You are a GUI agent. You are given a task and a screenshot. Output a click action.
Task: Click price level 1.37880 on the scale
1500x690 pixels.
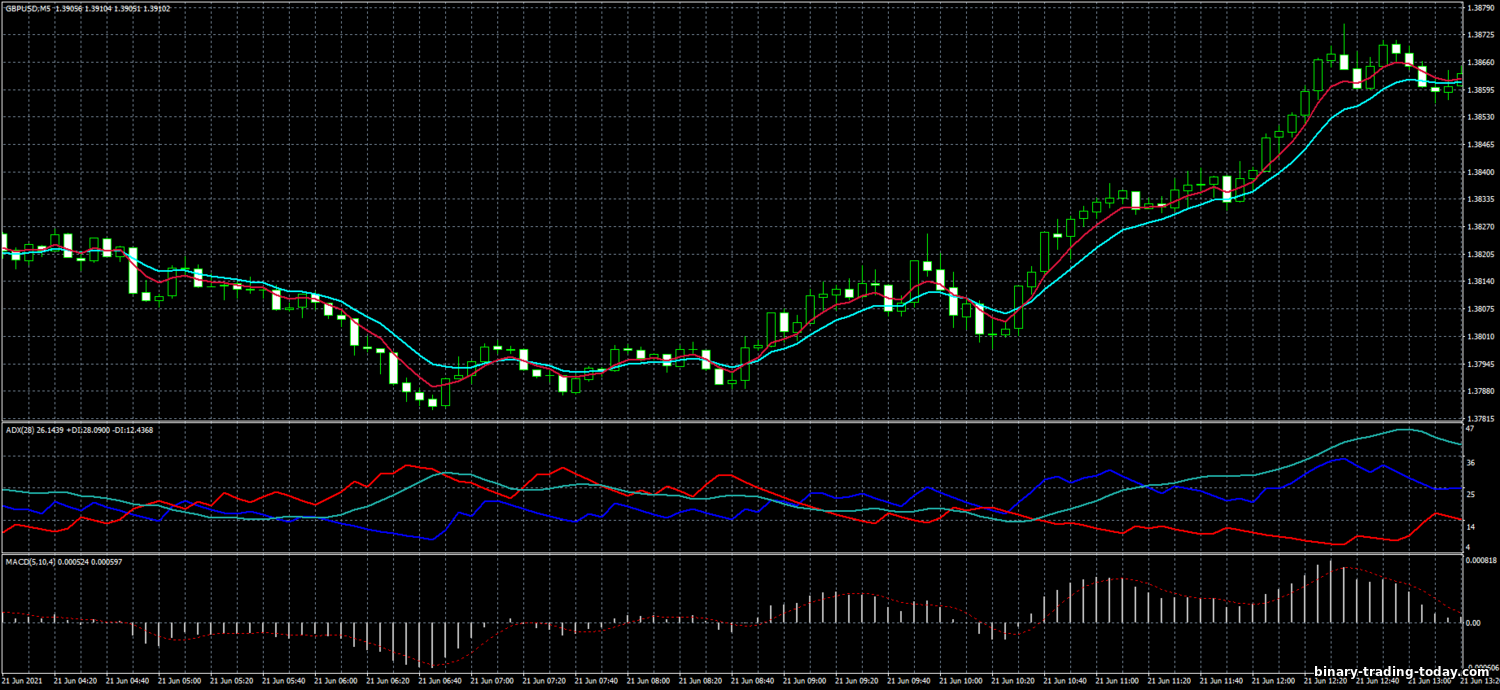(1480, 391)
